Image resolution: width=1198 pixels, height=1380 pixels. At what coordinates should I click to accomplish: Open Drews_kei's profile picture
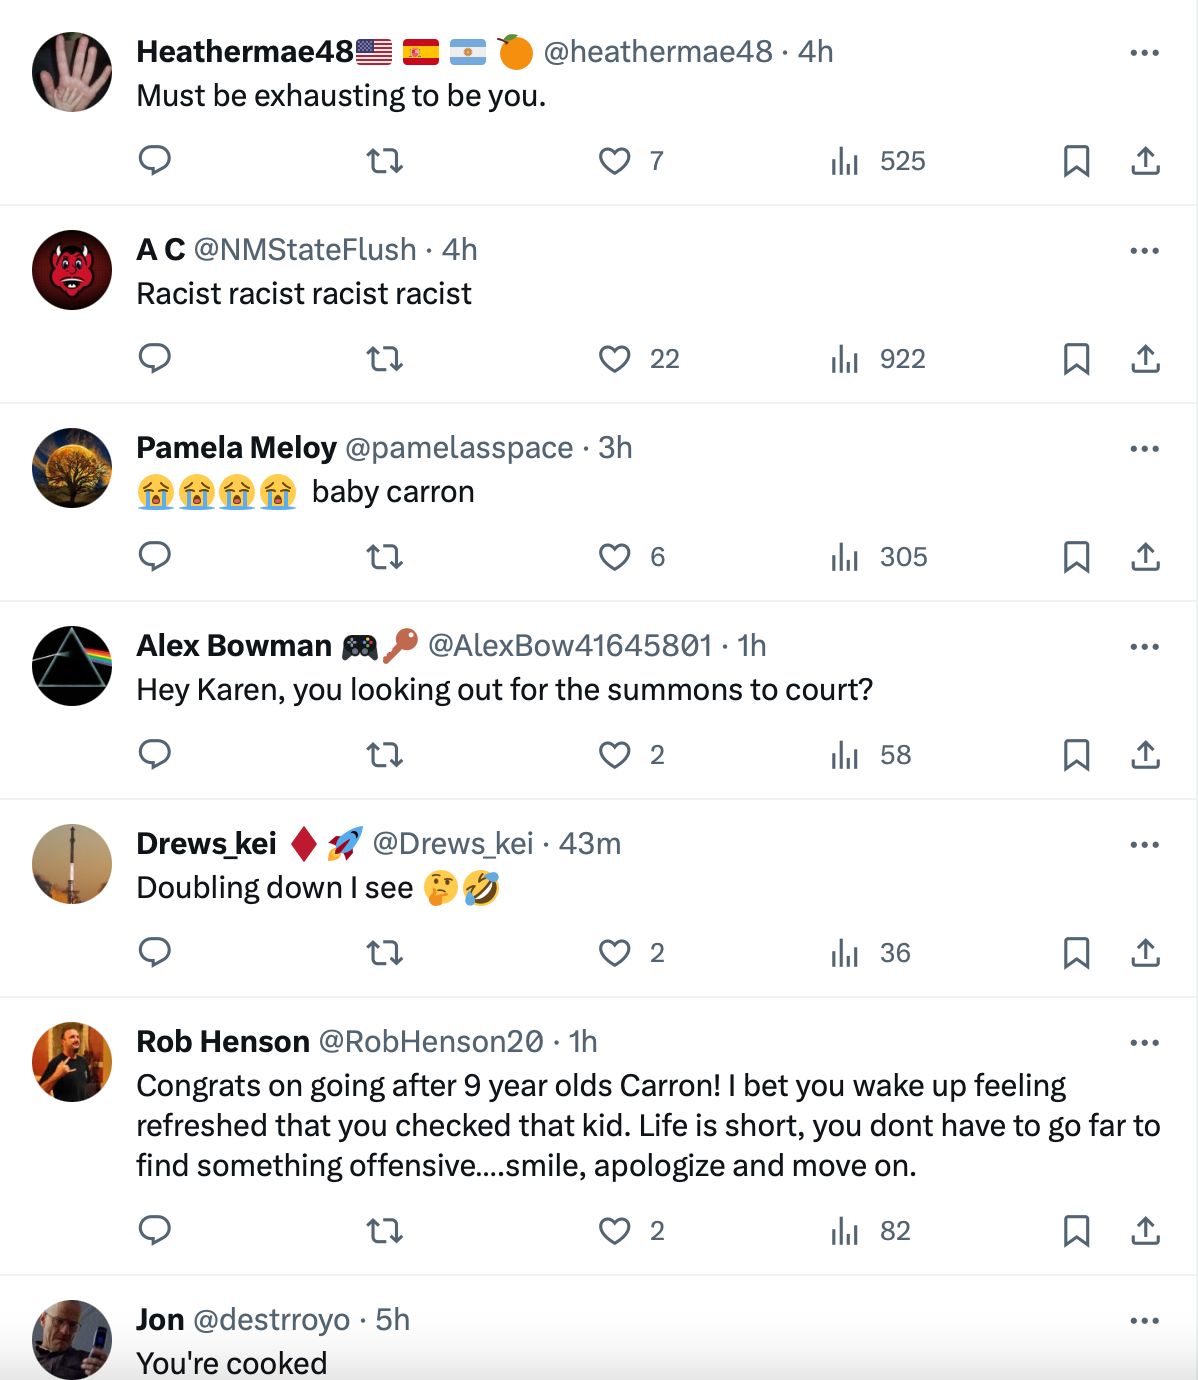72,864
